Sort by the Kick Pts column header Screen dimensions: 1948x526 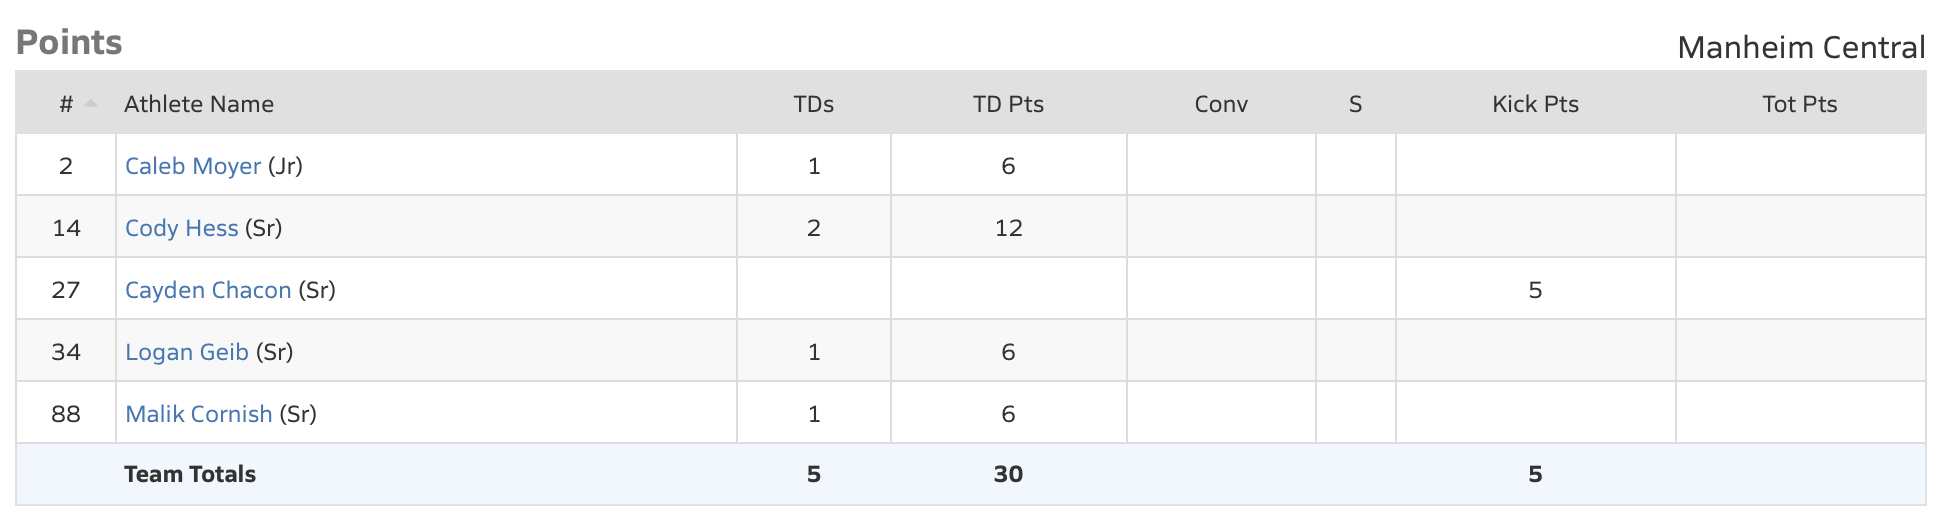pos(1535,104)
